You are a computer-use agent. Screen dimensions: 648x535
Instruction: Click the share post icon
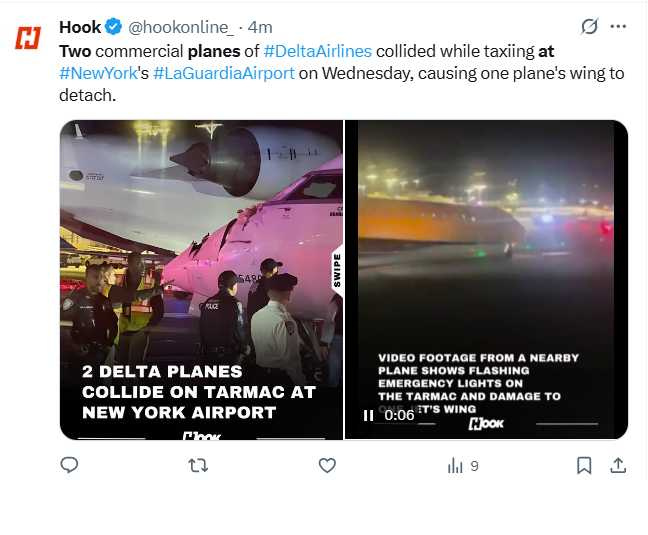(x=618, y=465)
